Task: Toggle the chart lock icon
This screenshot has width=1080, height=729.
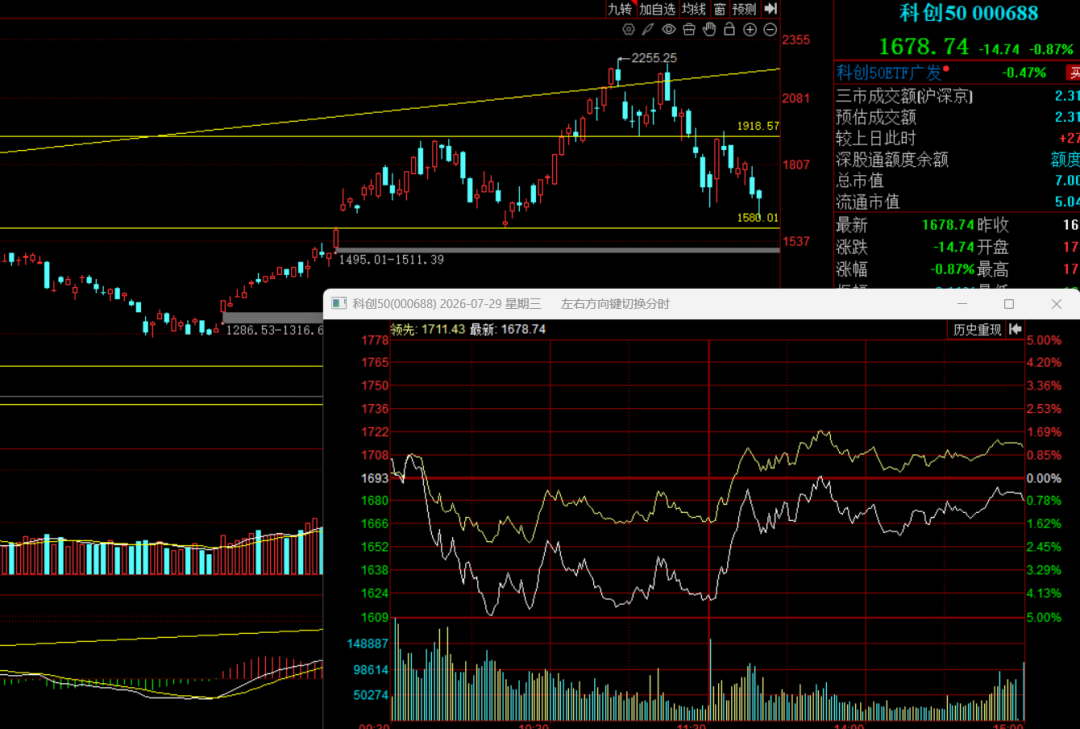Action: click(x=729, y=29)
